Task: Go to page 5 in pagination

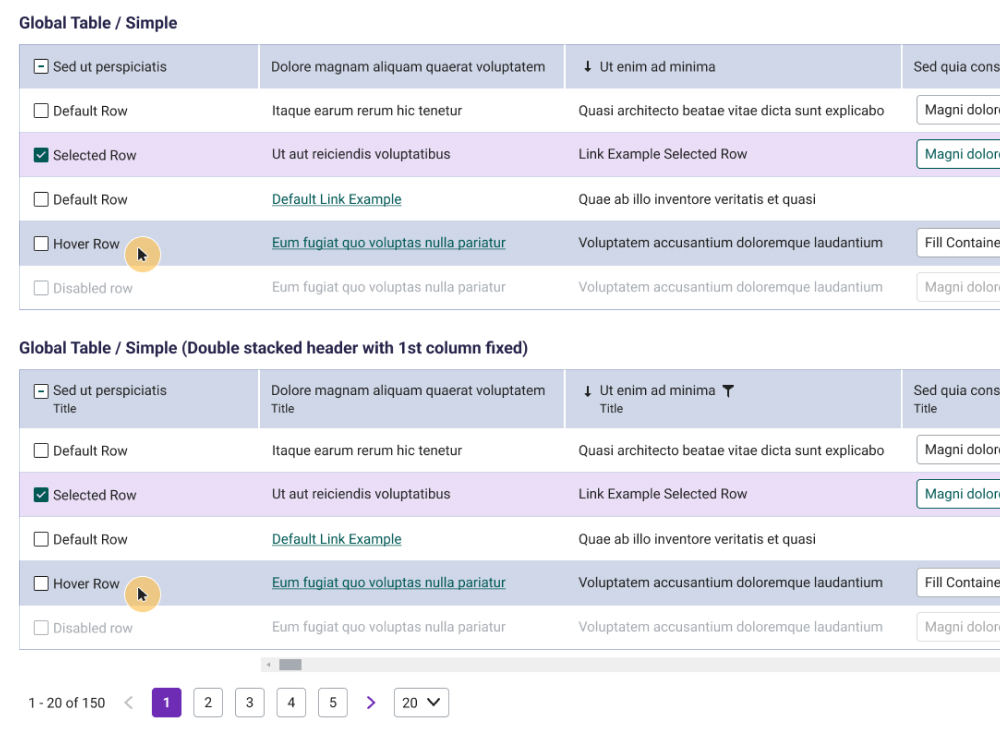Action: 332,703
